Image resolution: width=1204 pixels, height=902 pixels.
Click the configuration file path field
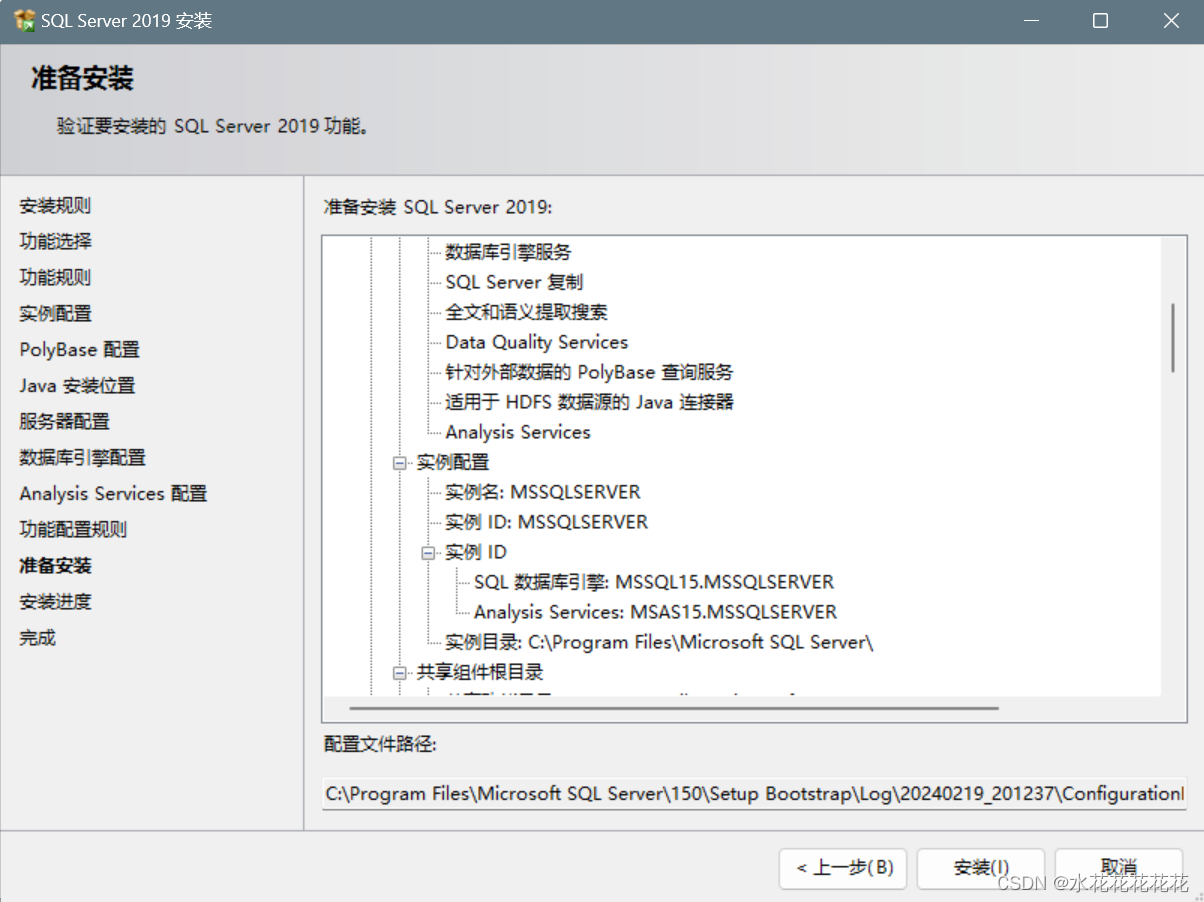click(754, 793)
